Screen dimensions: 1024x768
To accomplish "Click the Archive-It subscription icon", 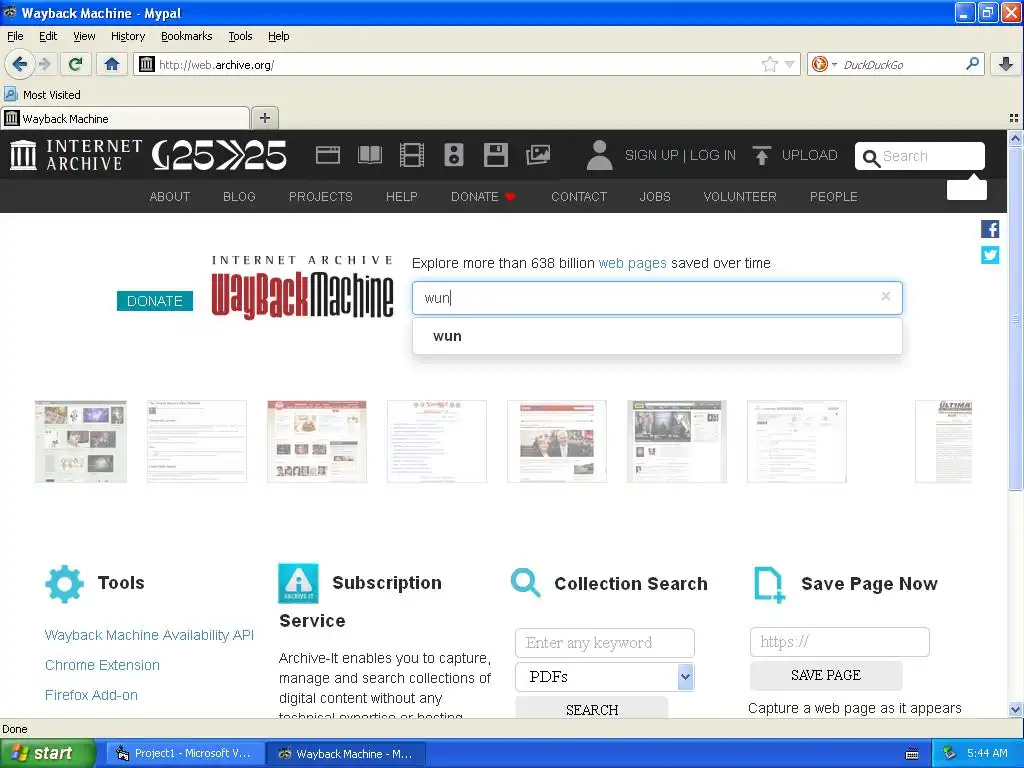I will click(x=298, y=583).
